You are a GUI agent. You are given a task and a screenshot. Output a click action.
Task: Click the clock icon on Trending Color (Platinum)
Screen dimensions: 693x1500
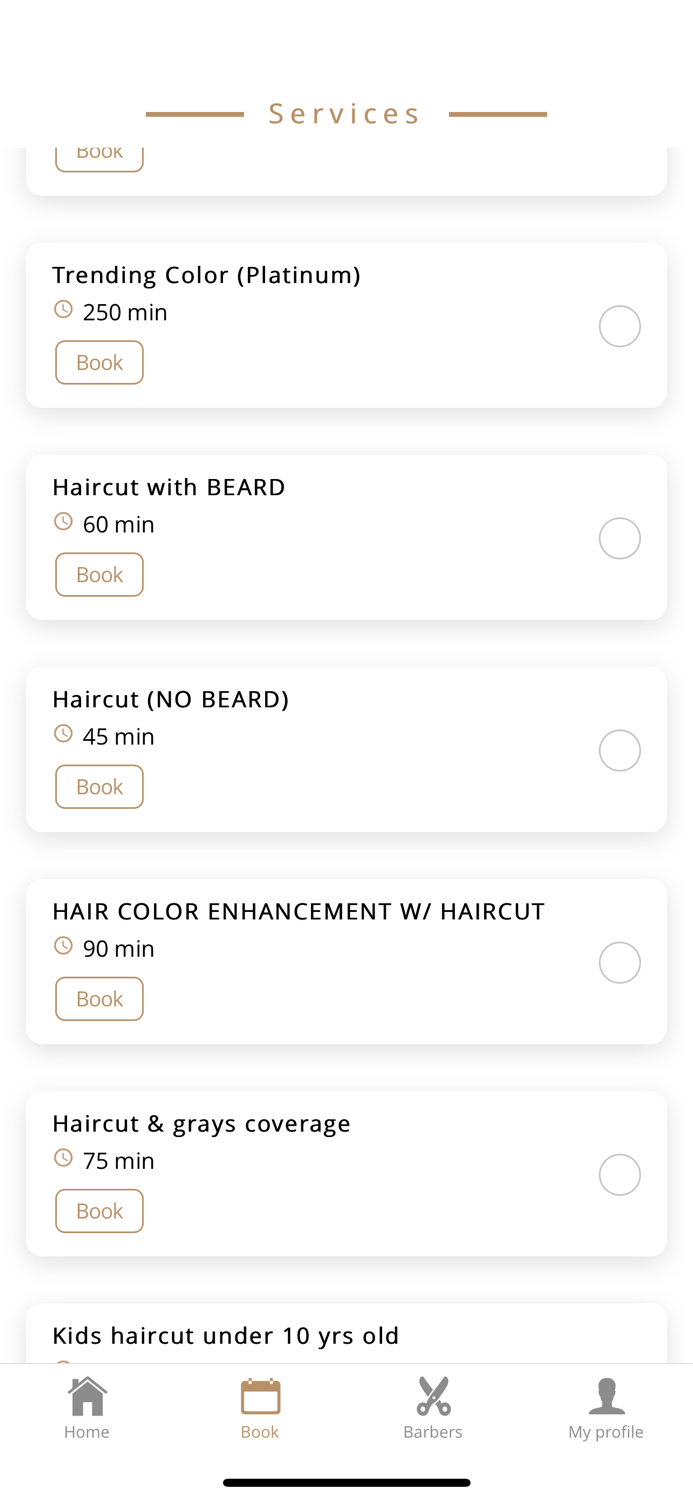click(x=63, y=308)
